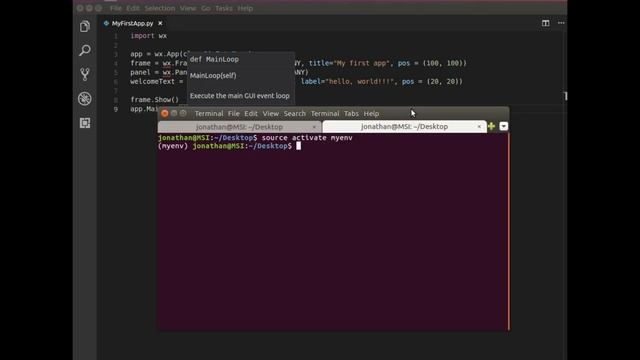This screenshot has width=640, height=360.
Task: Open the Explorer view in VS Code
Action: 85,27
